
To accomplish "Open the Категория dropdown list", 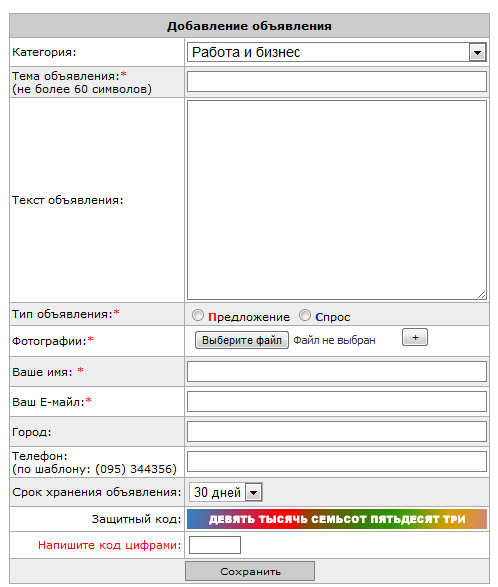I will [337, 52].
